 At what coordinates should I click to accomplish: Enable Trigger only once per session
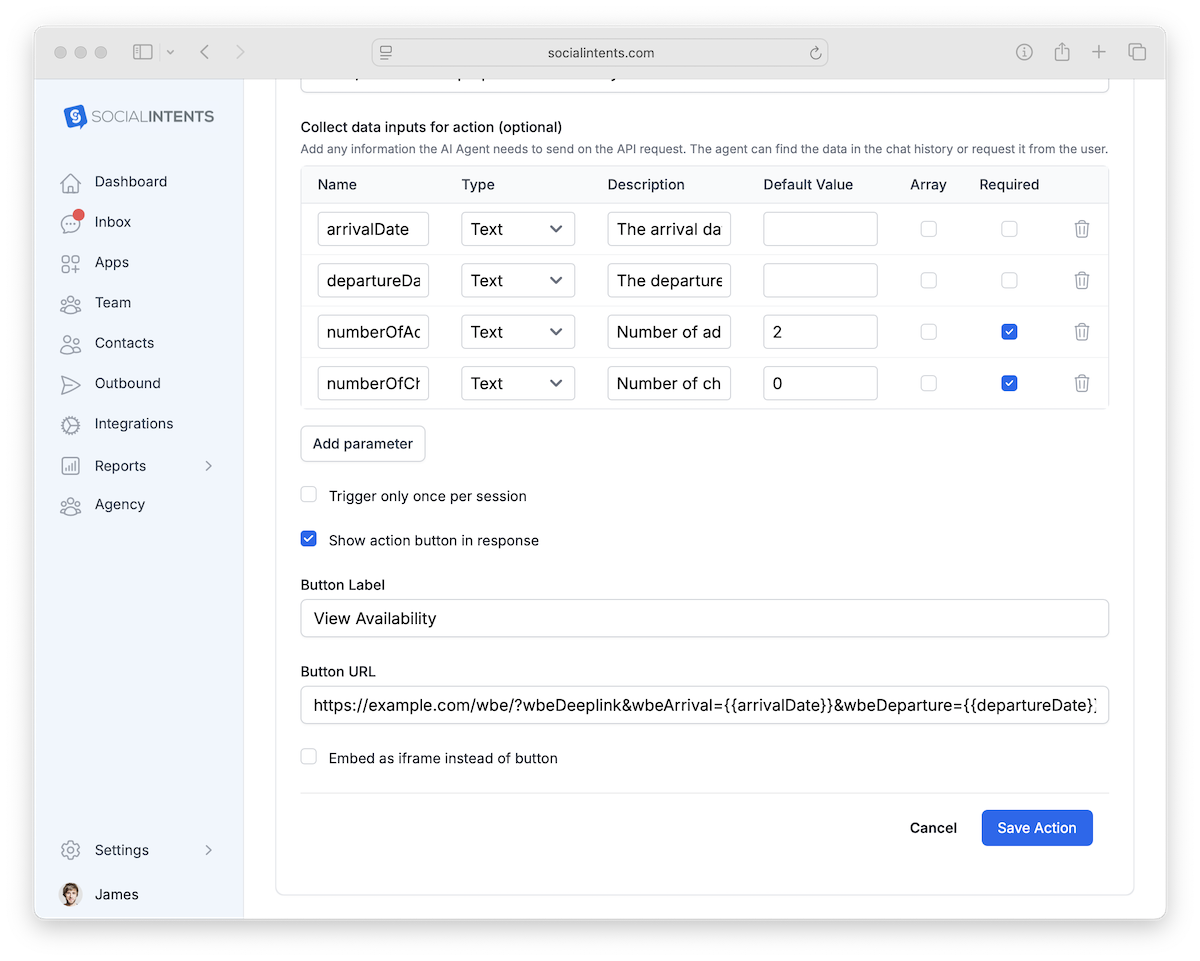pos(308,494)
